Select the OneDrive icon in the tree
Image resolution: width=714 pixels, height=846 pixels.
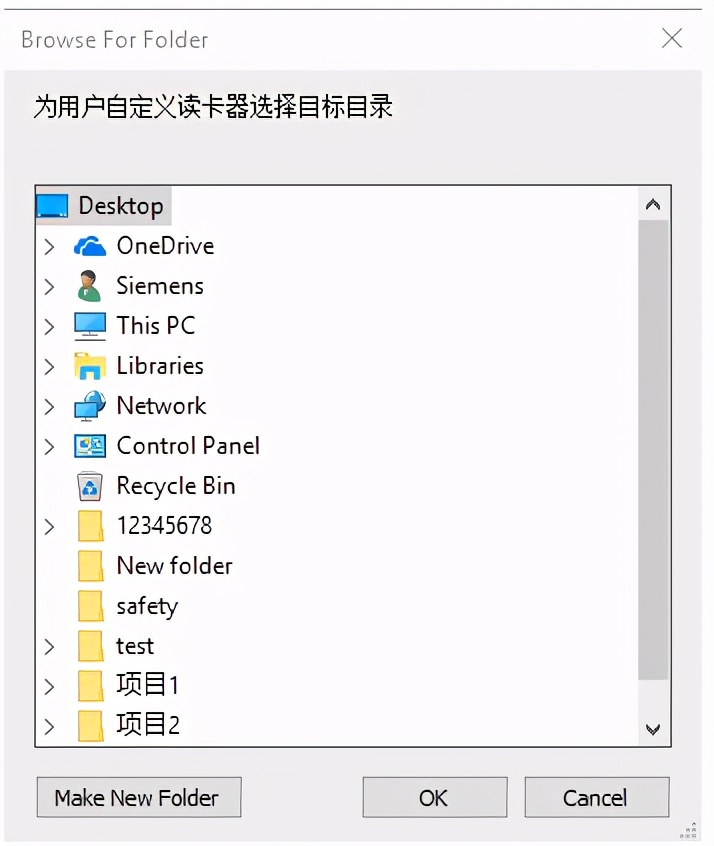pos(91,245)
